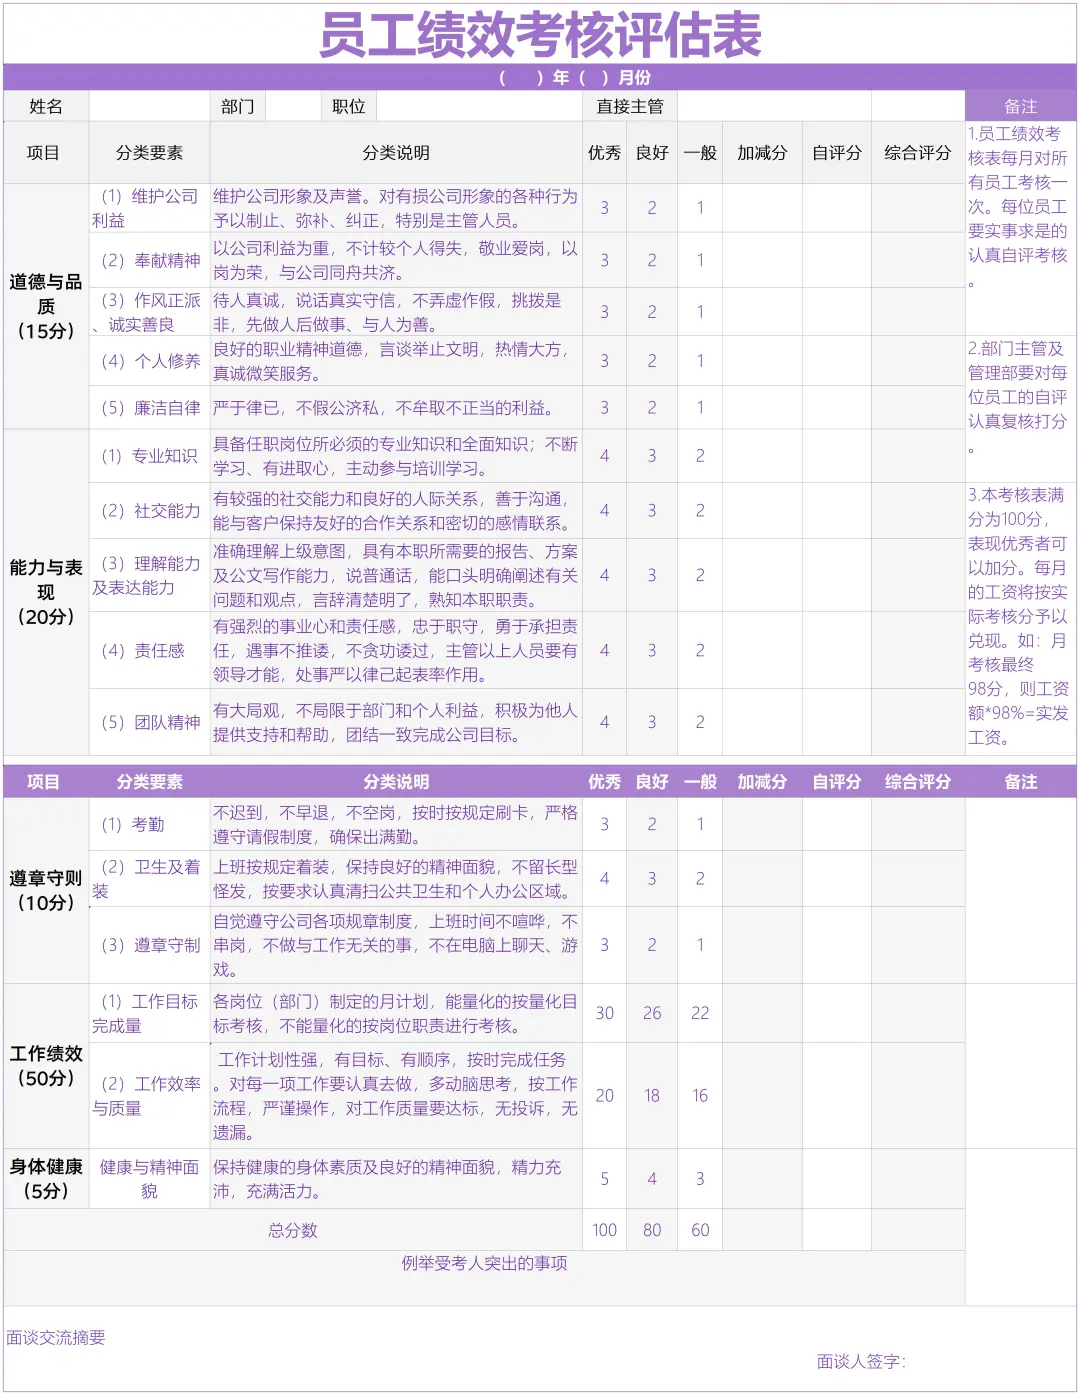This screenshot has width=1080, height=1395.
Task: Click the 良好 score 18 cell
Action: 652,1096
